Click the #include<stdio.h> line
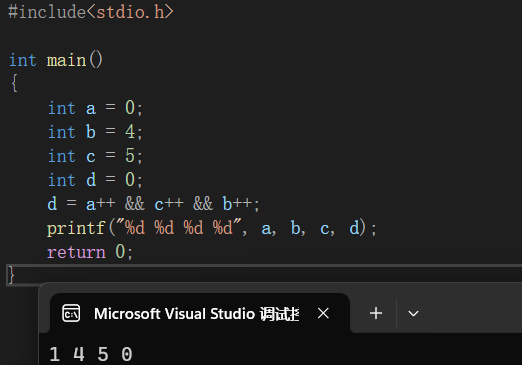This screenshot has height=365, width=522. pos(91,12)
